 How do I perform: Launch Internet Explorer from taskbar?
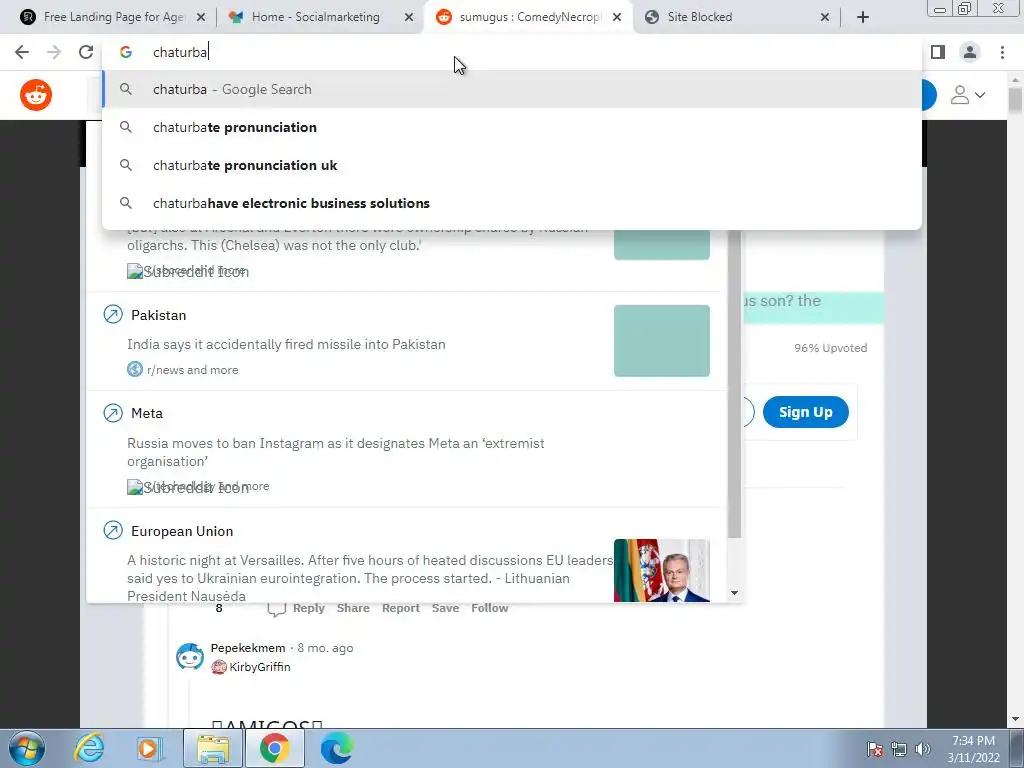coord(89,748)
